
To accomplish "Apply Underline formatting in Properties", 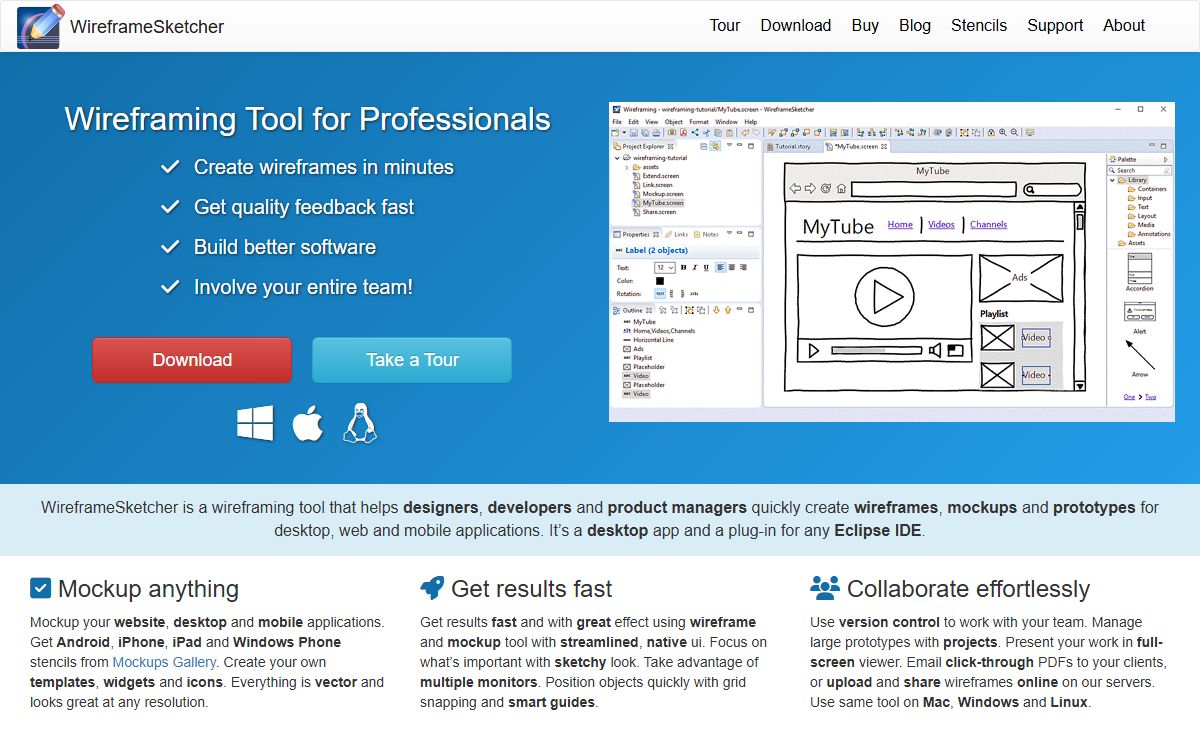I will tap(706, 267).
